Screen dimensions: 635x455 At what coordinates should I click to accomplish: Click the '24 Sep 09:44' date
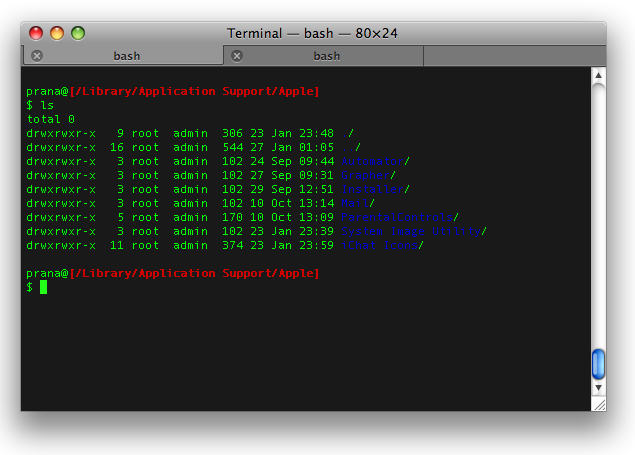292,162
